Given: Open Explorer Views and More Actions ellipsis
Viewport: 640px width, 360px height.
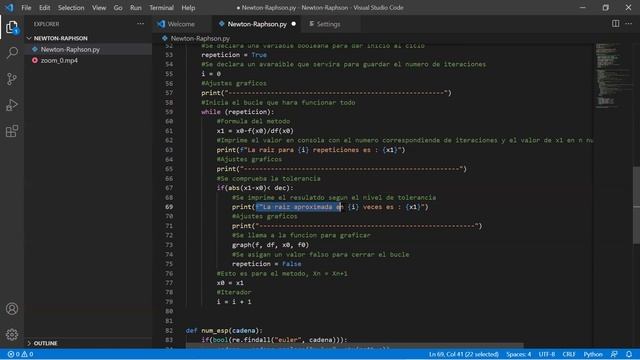Looking at the screenshot, I should (x=140, y=24).
